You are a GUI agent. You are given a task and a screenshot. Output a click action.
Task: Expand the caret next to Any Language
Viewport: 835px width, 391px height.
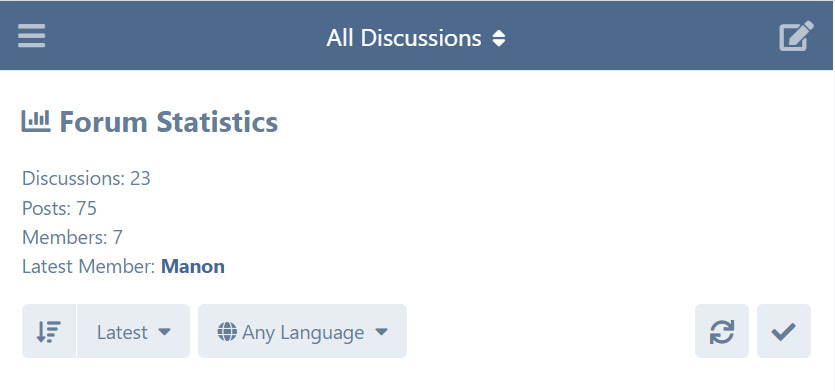(381, 332)
